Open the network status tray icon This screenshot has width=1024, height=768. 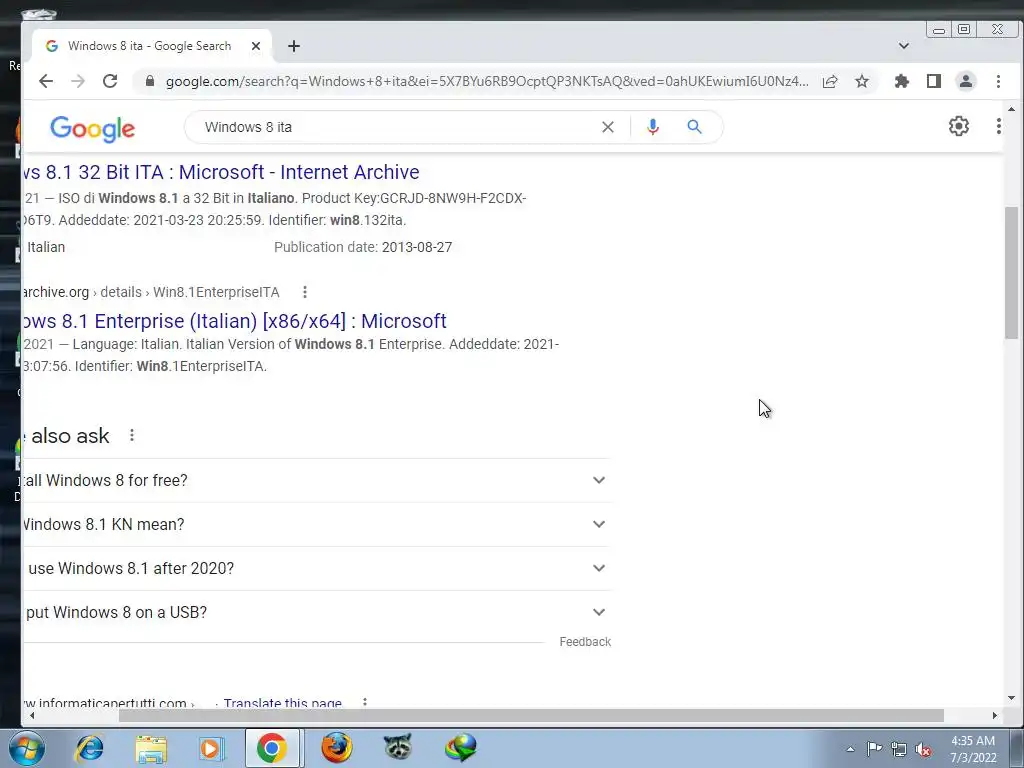(899, 749)
